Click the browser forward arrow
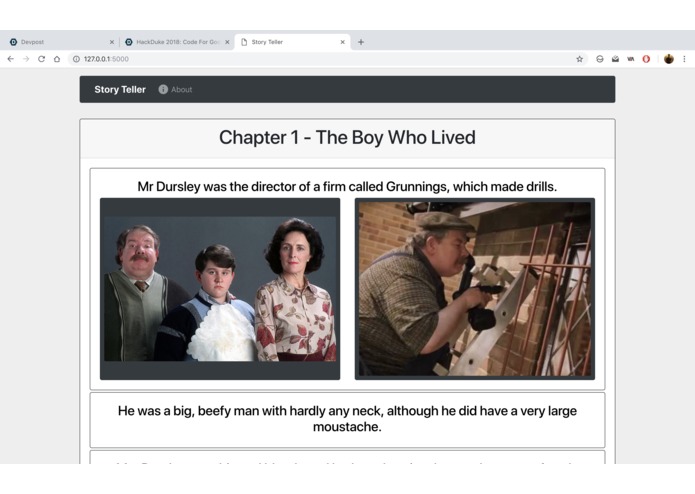Screen dimensions: 695x494 [26, 59]
